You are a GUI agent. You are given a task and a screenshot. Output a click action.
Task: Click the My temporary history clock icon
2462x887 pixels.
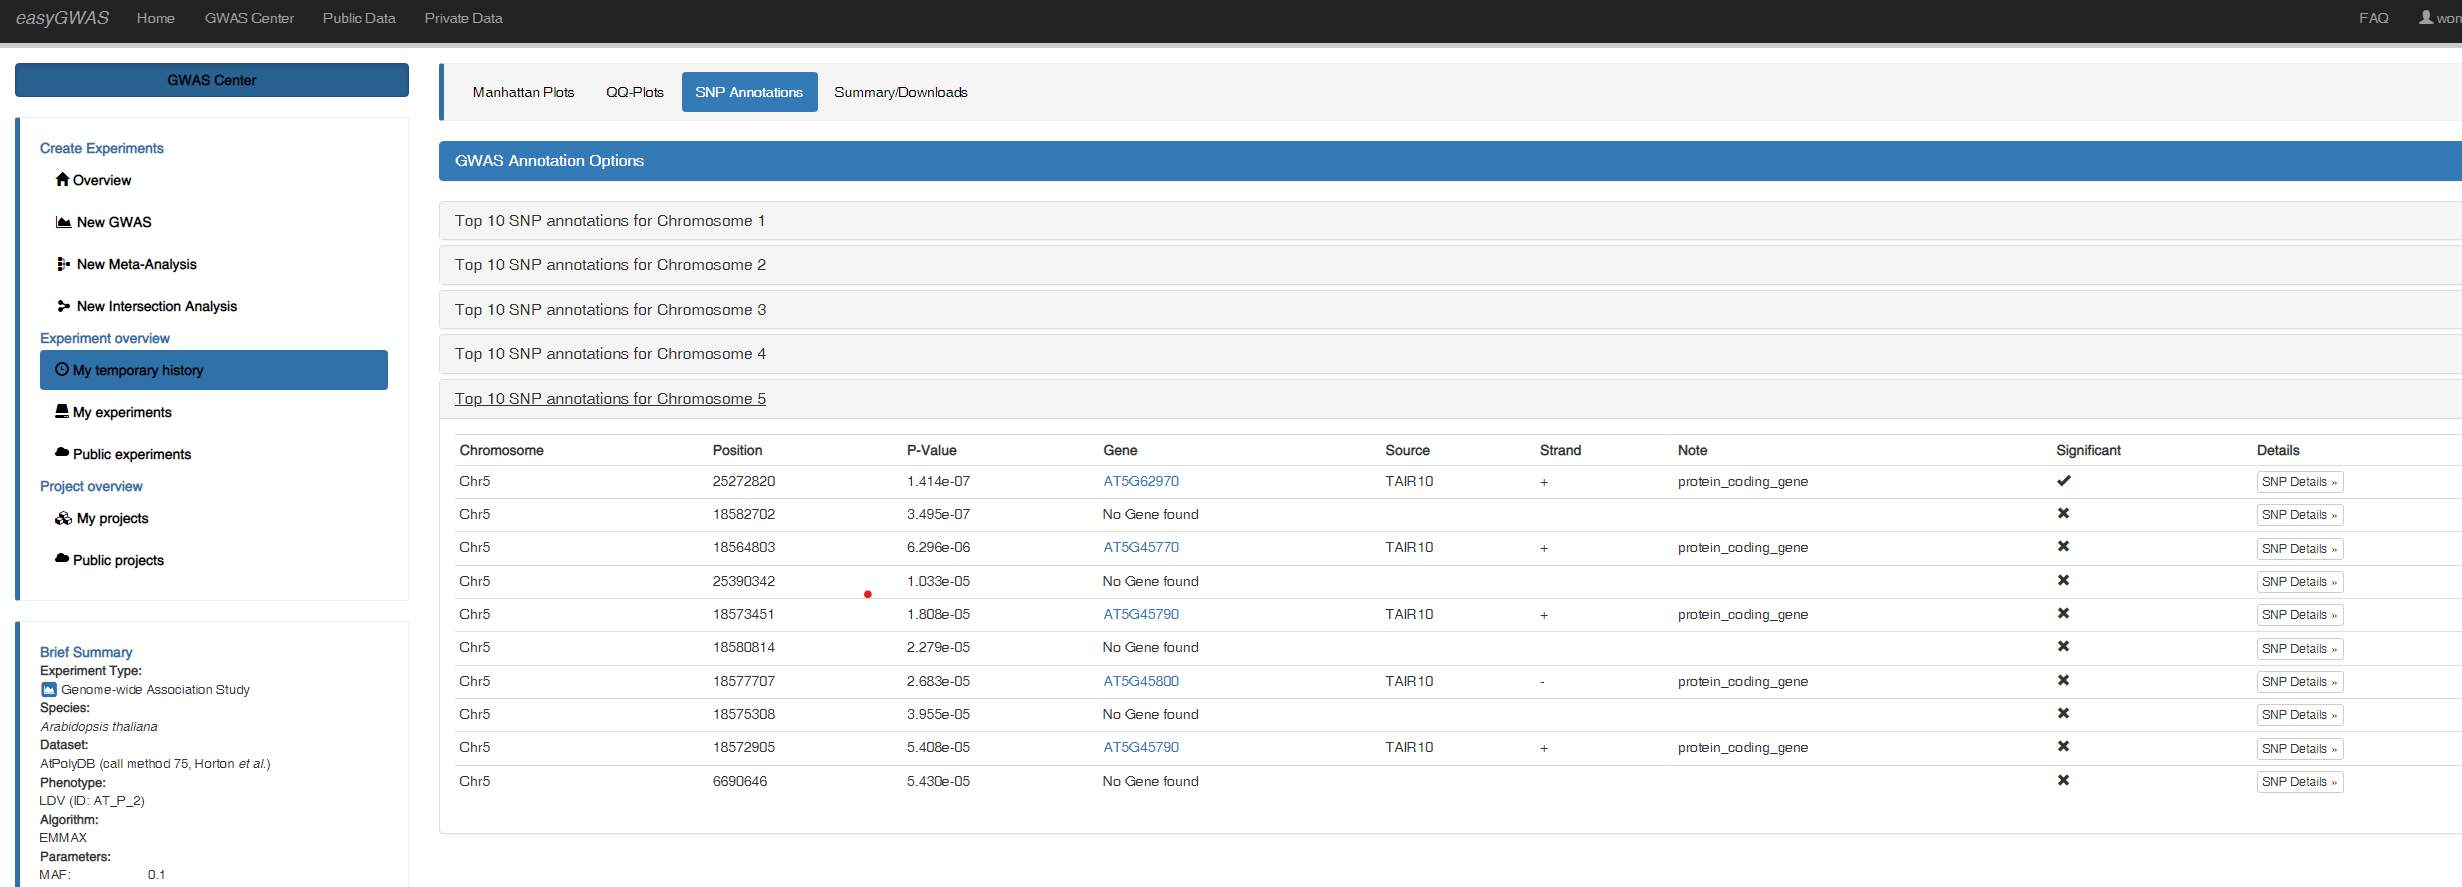click(62, 370)
